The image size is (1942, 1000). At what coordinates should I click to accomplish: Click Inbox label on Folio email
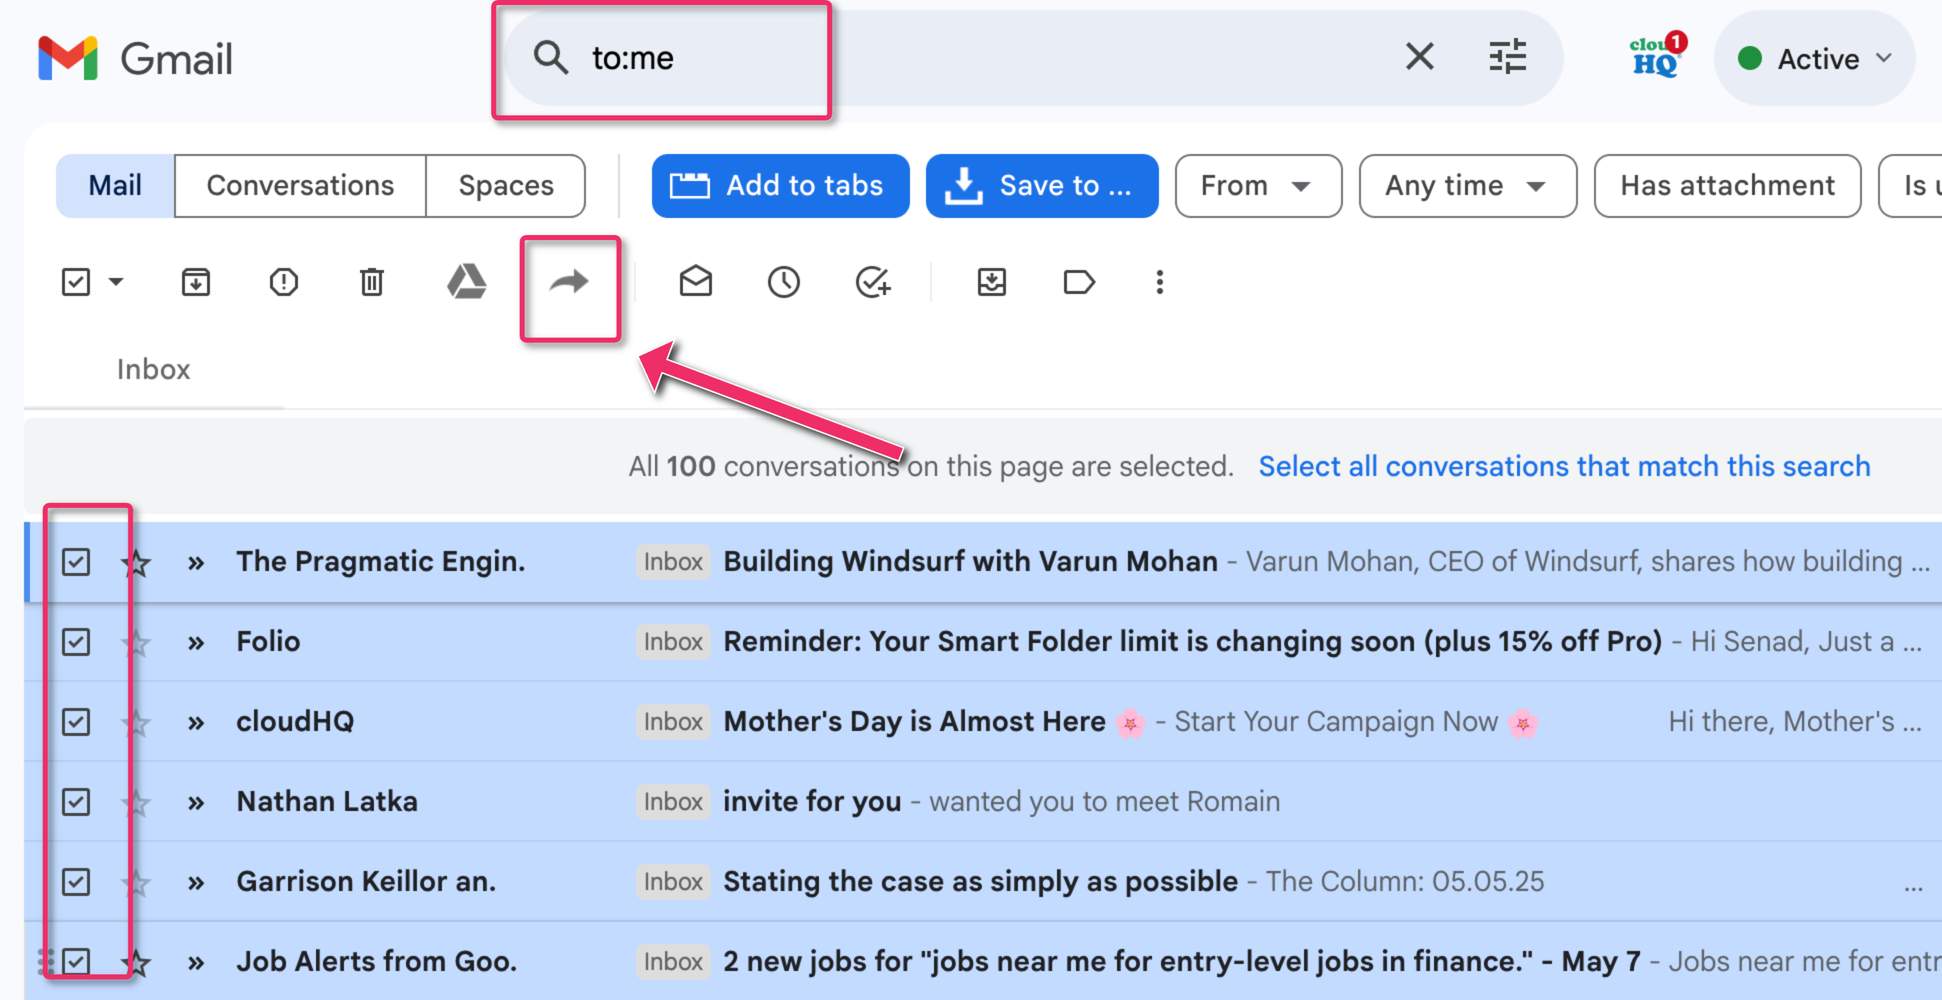pos(673,642)
